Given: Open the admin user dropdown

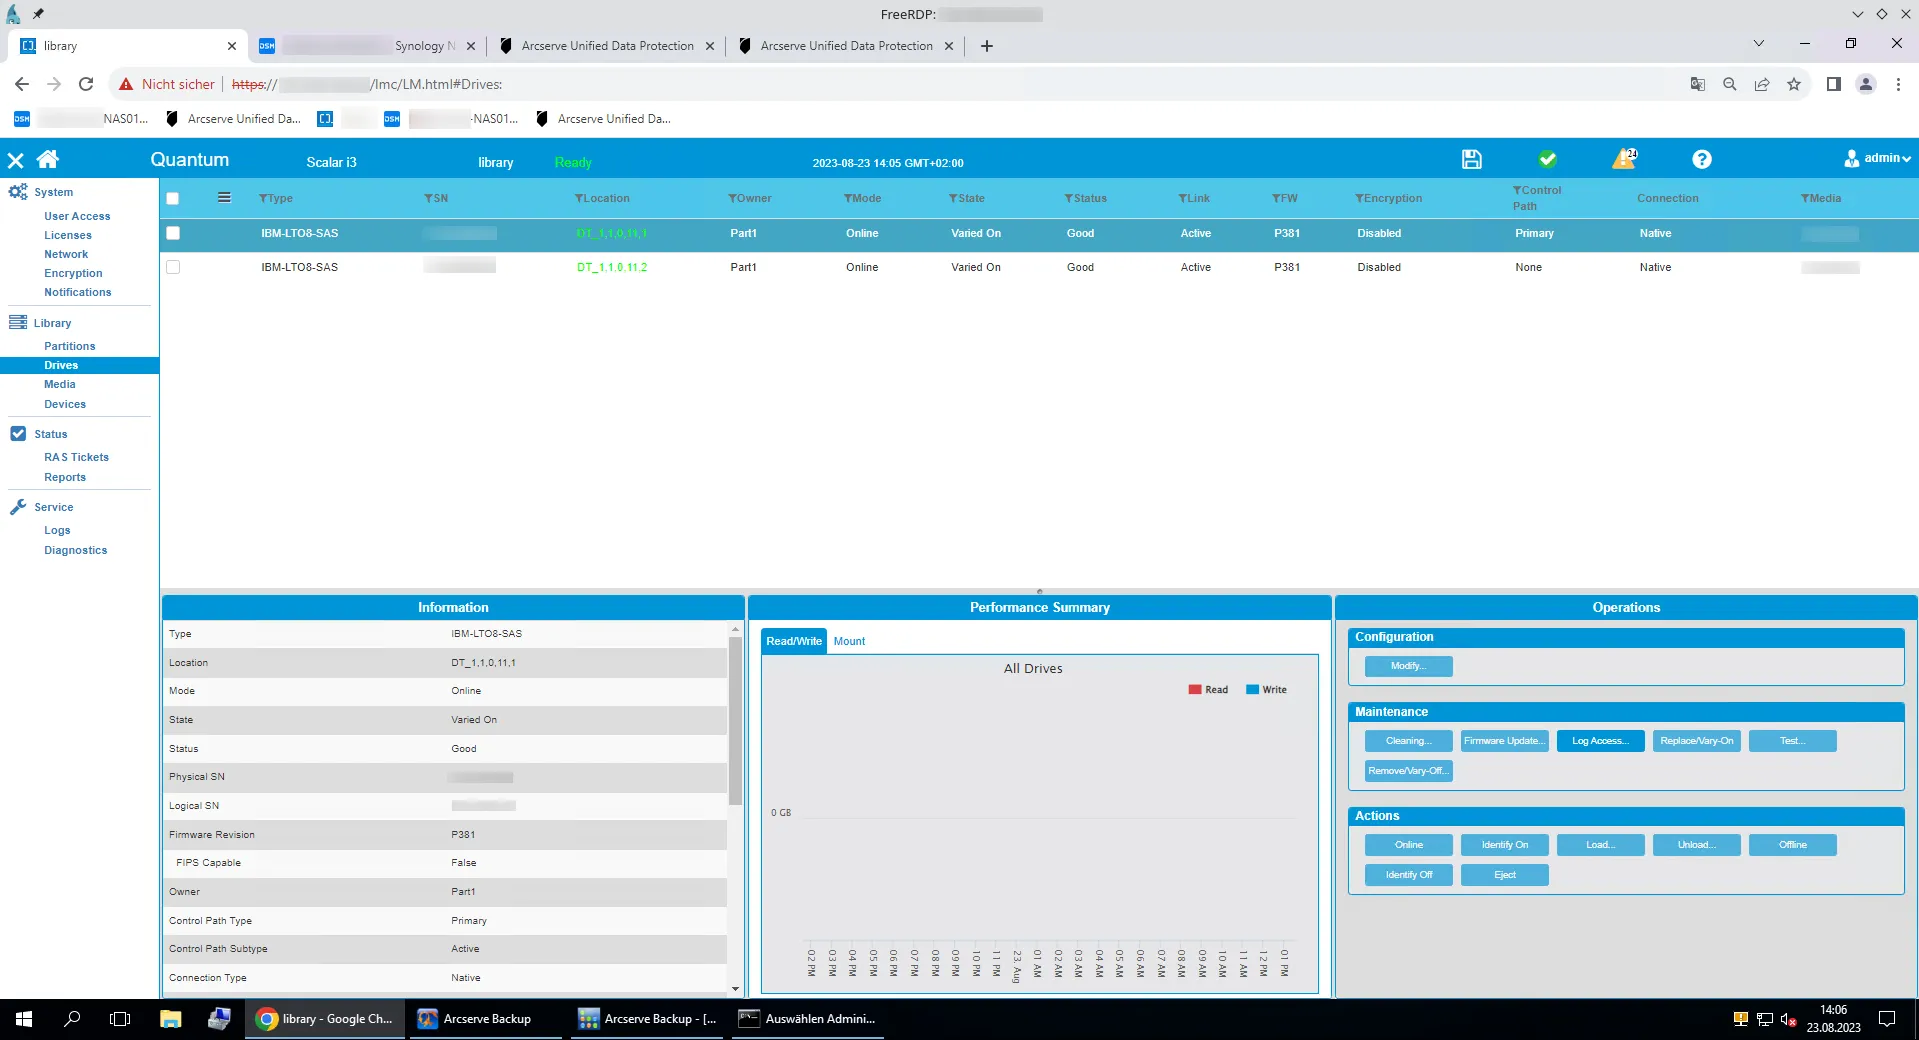Looking at the screenshot, I should [x=1877, y=158].
